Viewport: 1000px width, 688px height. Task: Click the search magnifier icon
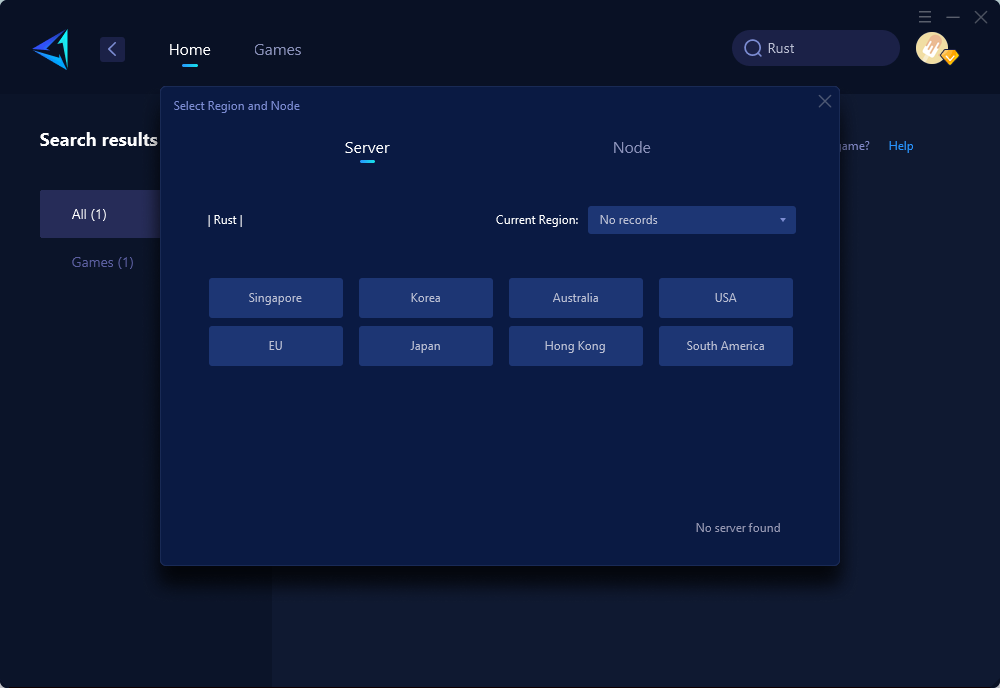753,48
